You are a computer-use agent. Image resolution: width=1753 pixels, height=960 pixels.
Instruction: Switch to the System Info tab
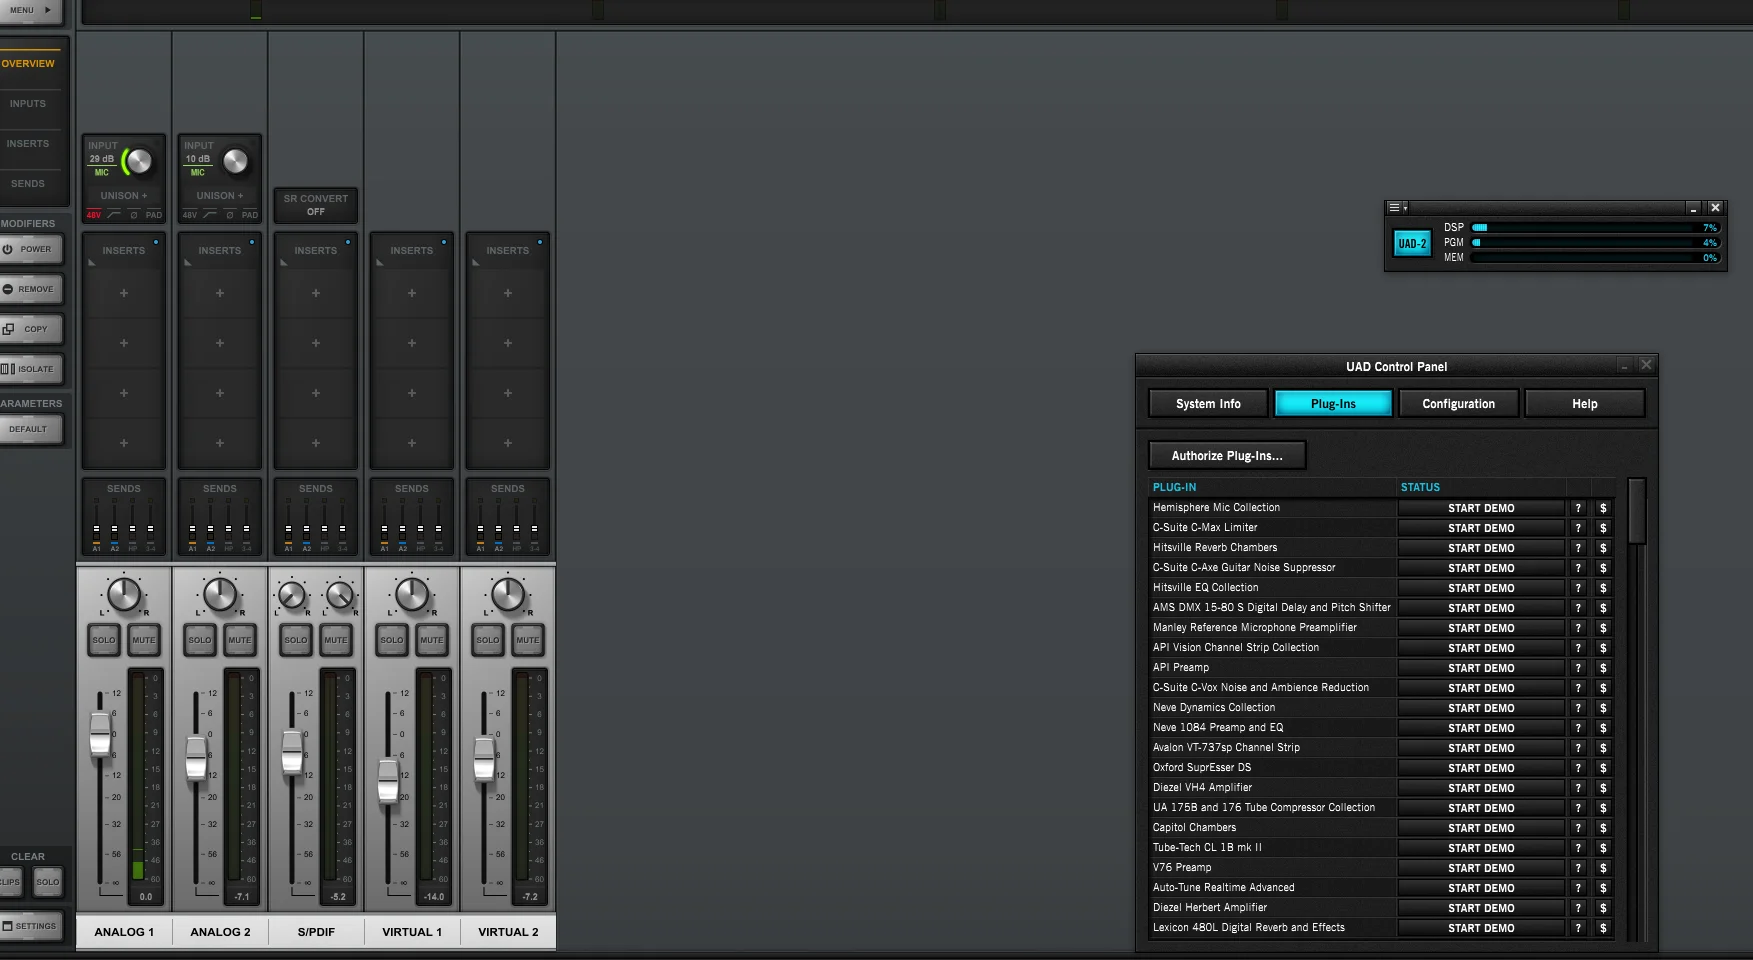click(x=1208, y=404)
